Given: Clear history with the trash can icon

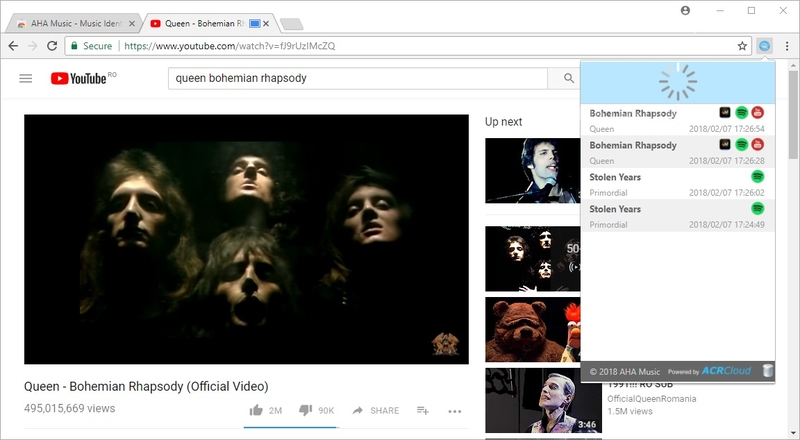Looking at the screenshot, I should point(767,371).
